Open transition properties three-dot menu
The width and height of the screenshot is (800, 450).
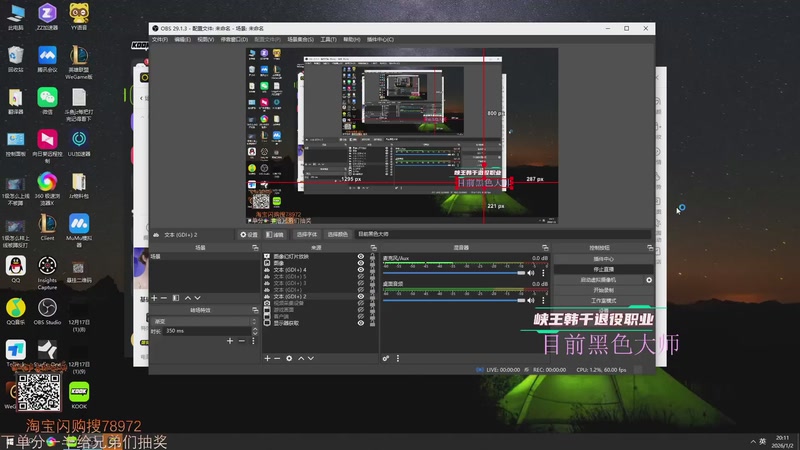pos(253,341)
